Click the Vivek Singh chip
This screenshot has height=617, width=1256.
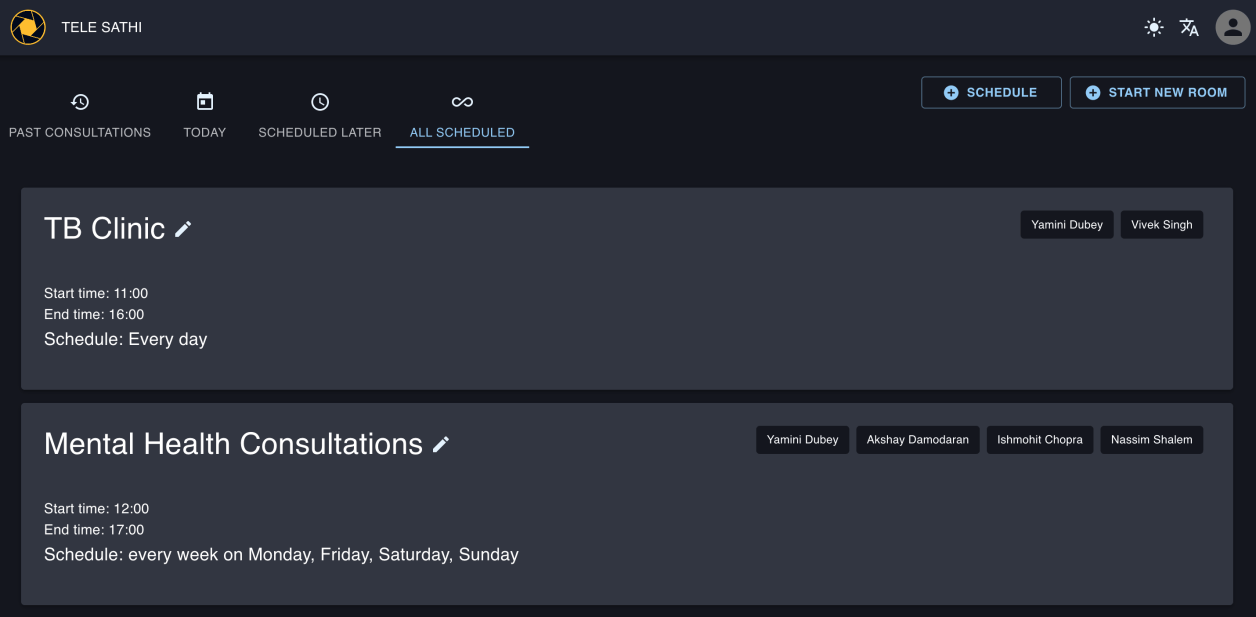pos(1162,225)
